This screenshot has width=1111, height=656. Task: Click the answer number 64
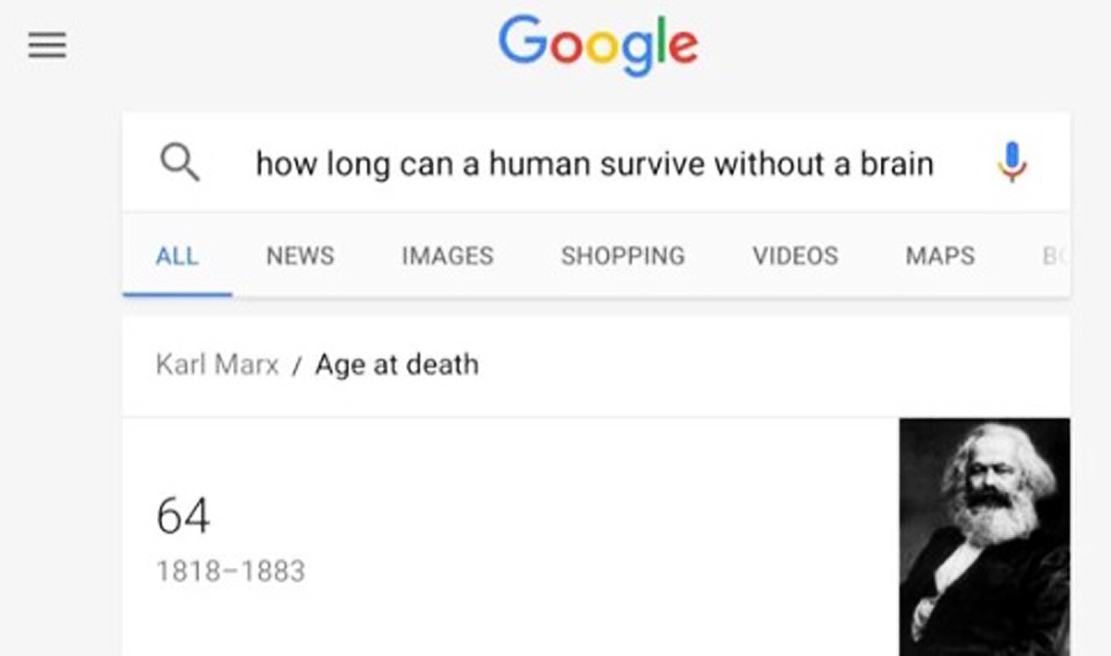pos(183,517)
